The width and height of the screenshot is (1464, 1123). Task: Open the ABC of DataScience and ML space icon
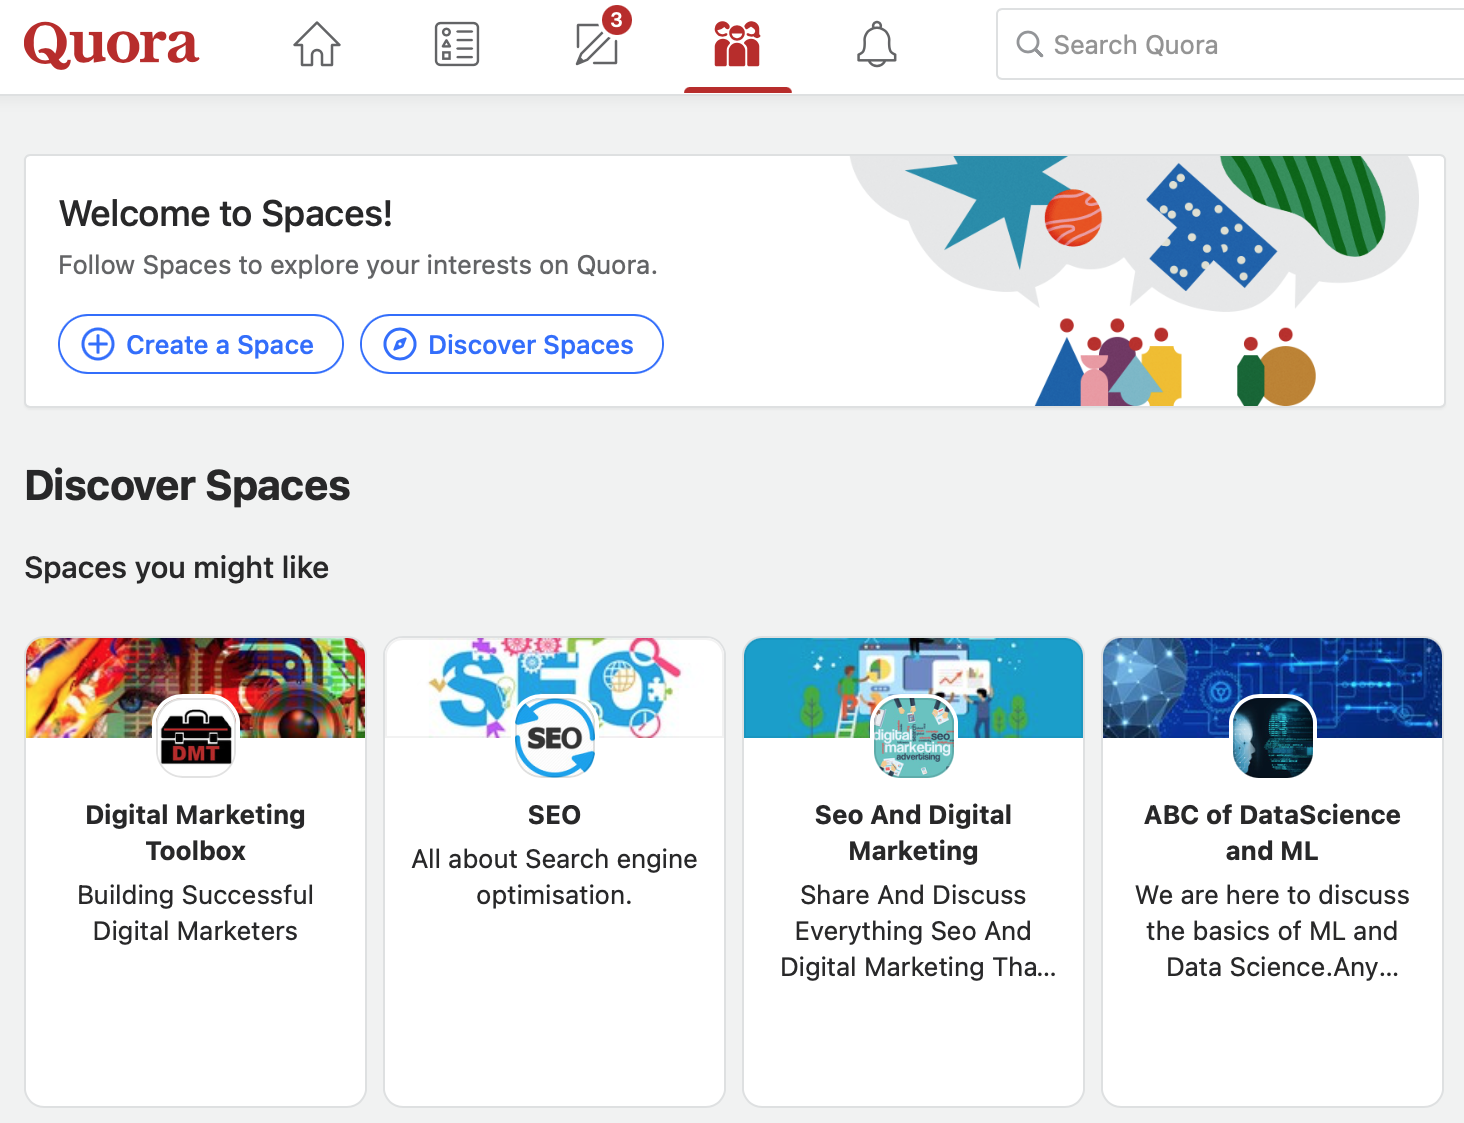click(1271, 738)
